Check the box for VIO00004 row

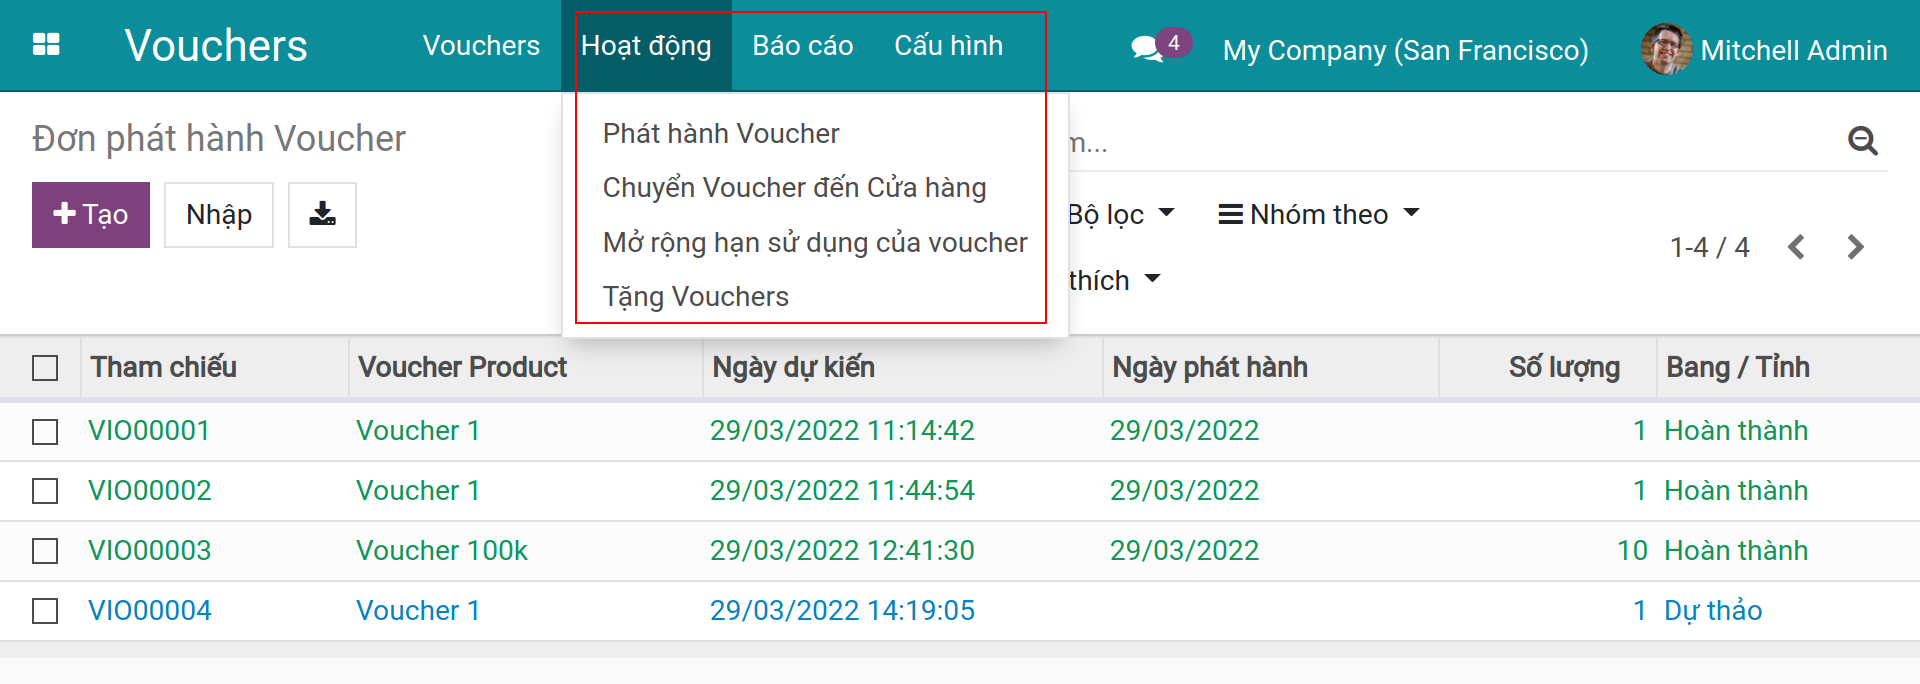click(x=45, y=611)
